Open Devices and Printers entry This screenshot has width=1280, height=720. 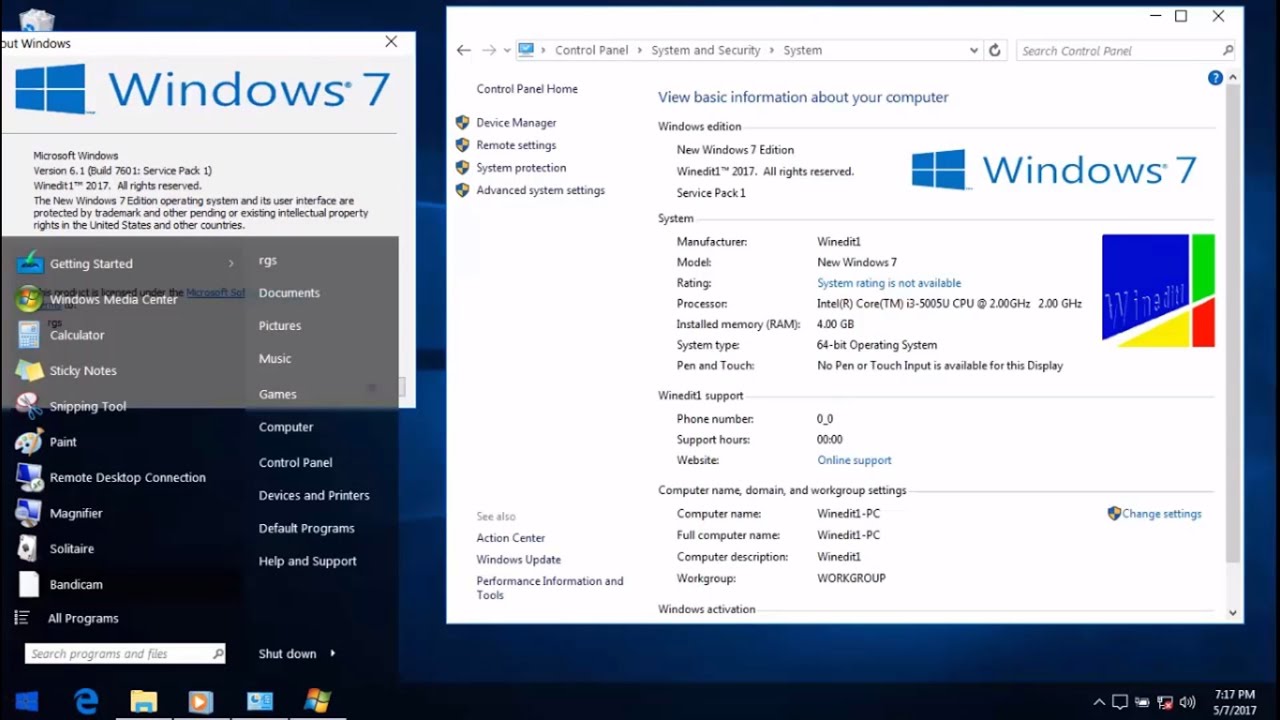tap(314, 495)
